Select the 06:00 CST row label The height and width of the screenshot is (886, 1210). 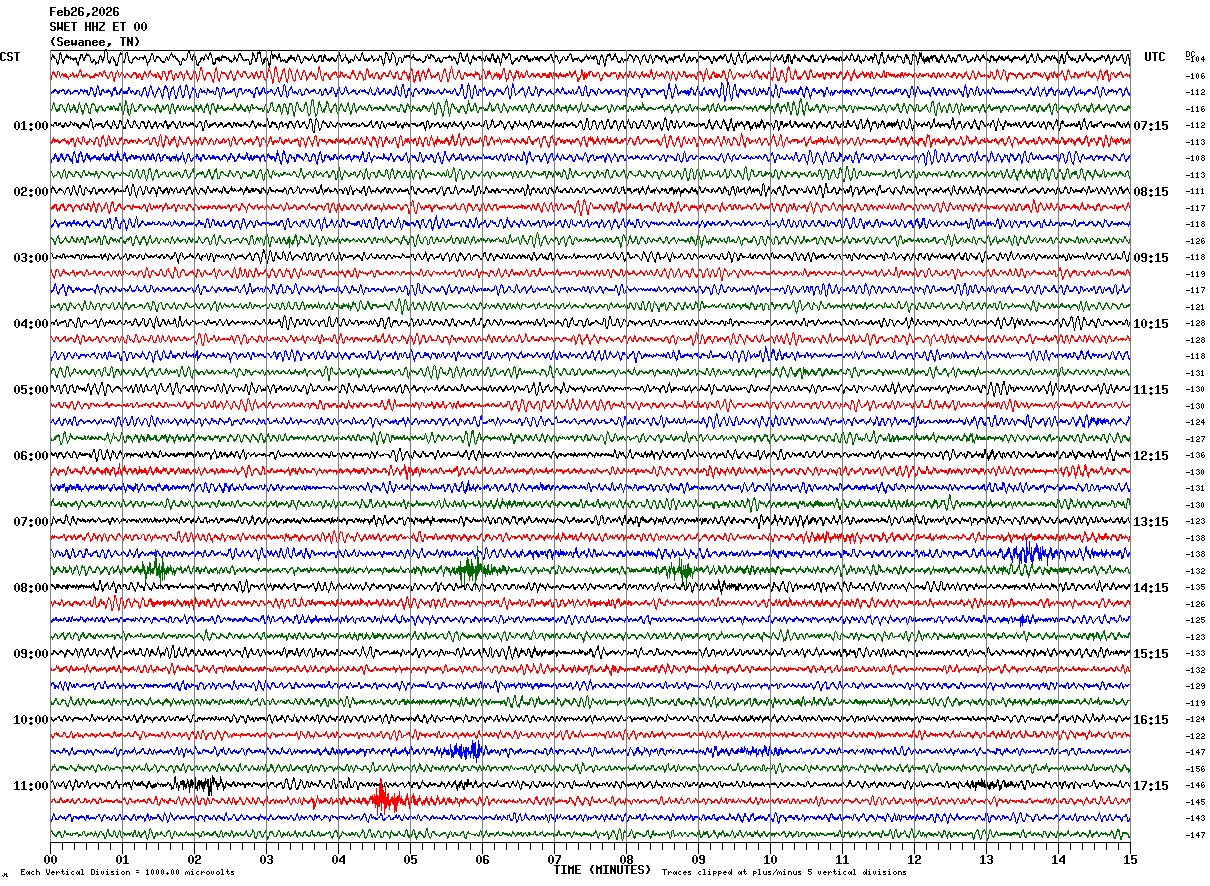(x=30, y=456)
